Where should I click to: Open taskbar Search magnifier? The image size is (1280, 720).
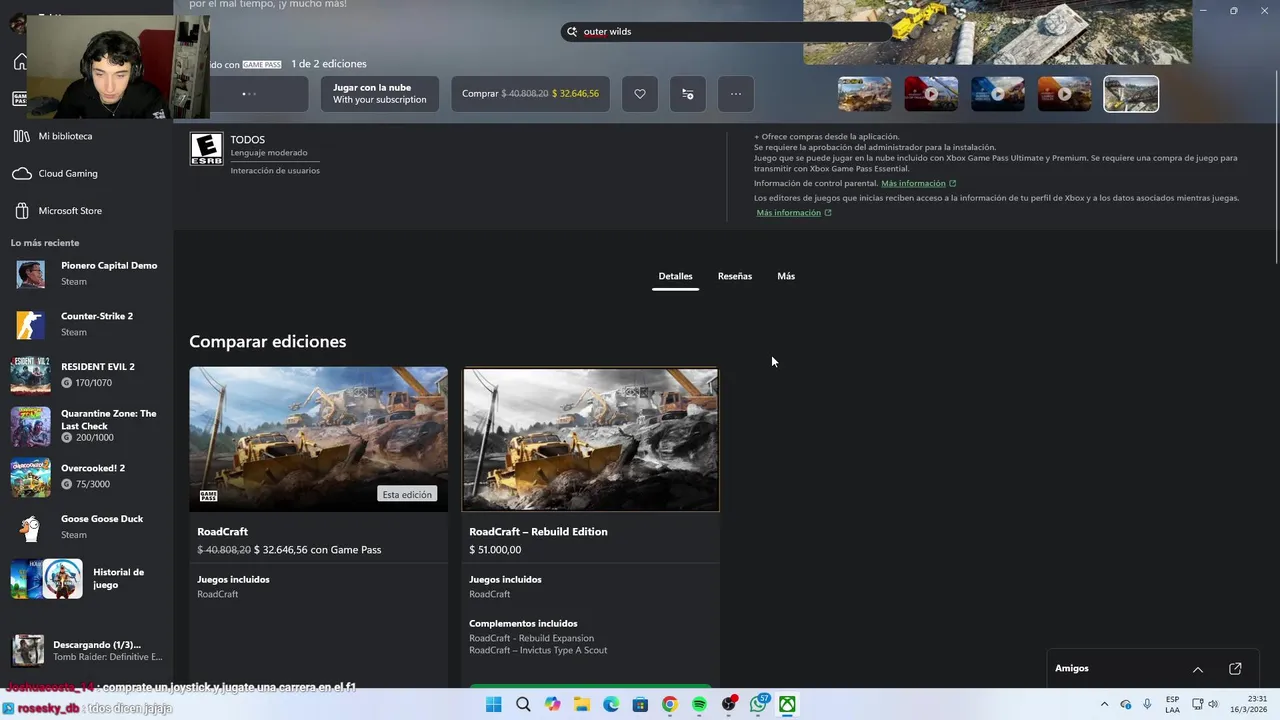[x=523, y=705]
